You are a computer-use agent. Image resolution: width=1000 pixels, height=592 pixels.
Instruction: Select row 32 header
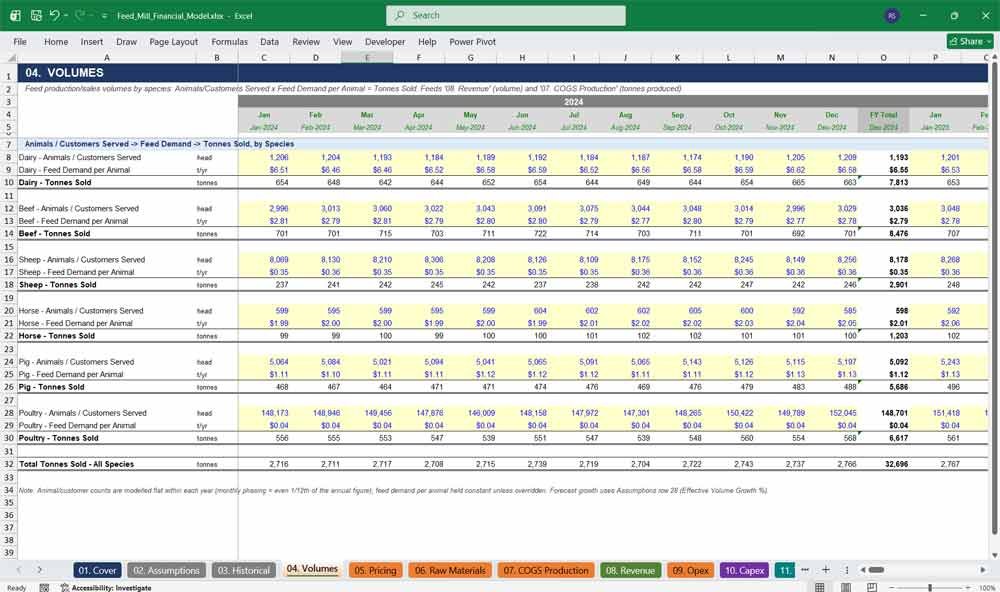click(x=9, y=464)
